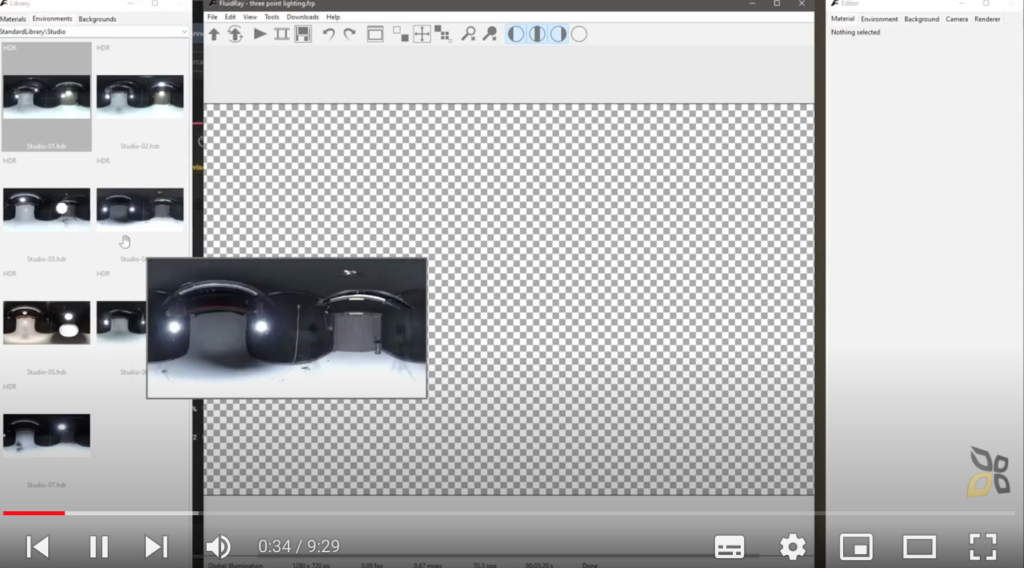
Task: Click the upward arrow import icon
Action: point(214,34)
